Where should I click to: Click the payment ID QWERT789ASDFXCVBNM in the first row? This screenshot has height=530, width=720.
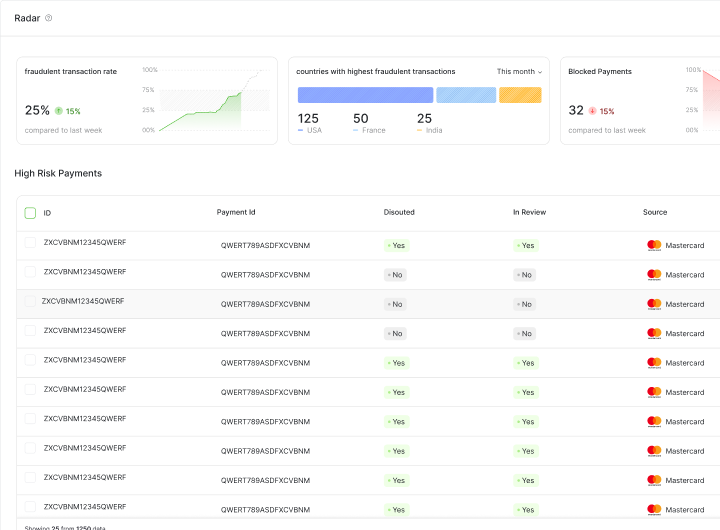[265, 245]
